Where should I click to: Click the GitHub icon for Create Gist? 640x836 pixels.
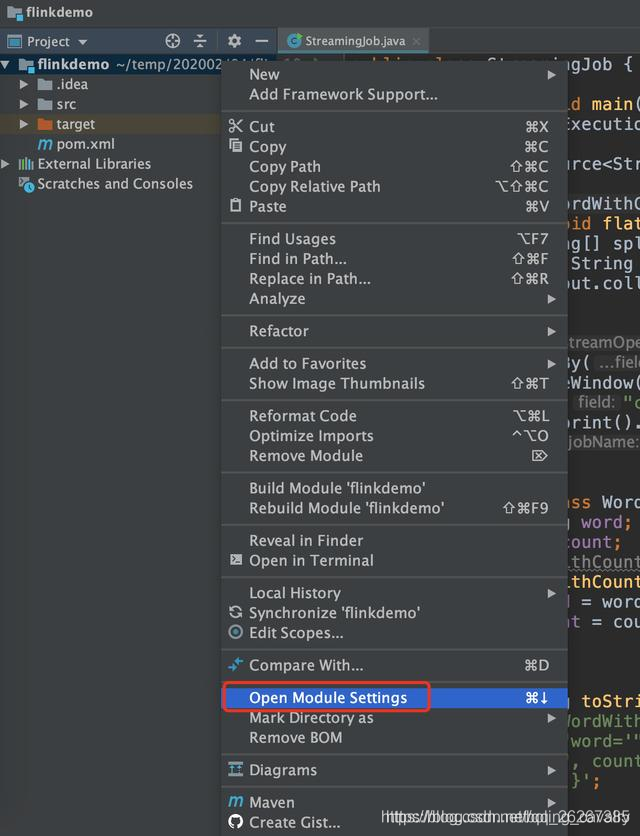[235, 822]
